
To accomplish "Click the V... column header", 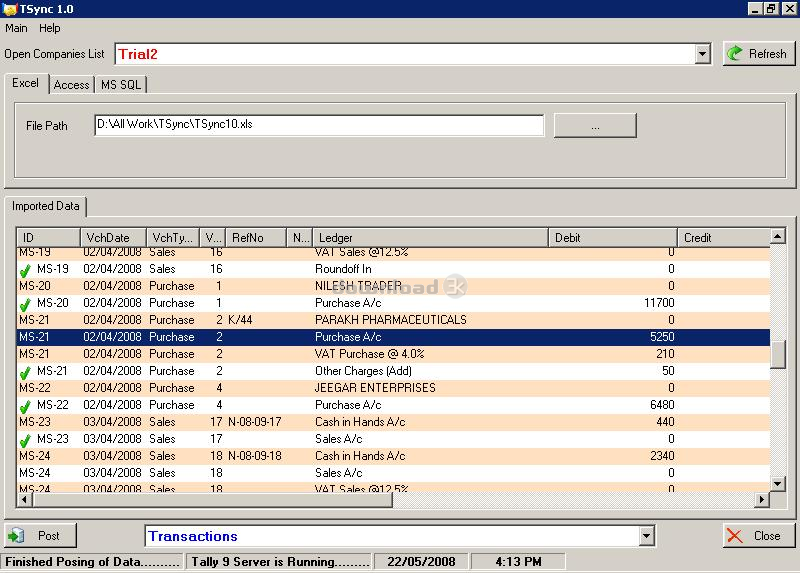I will point(213,238).
